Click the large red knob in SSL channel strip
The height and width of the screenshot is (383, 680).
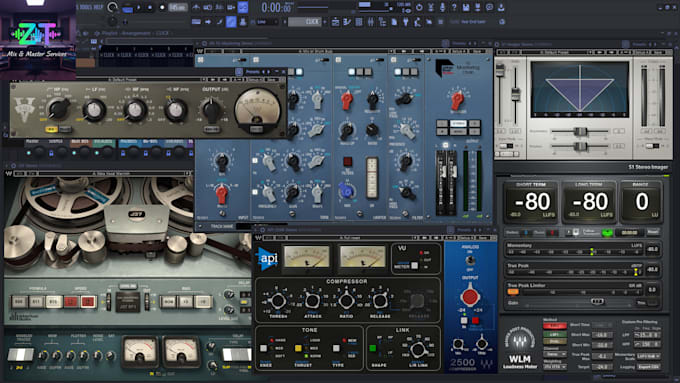pos(221,195)
